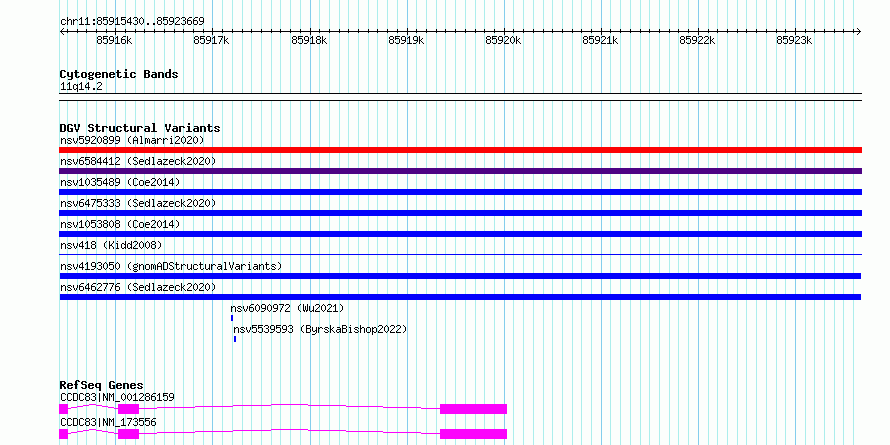This screenshot has width=890, height=445.
Task: Click the blue nsv4193050 variant bar
Action: 460,276
